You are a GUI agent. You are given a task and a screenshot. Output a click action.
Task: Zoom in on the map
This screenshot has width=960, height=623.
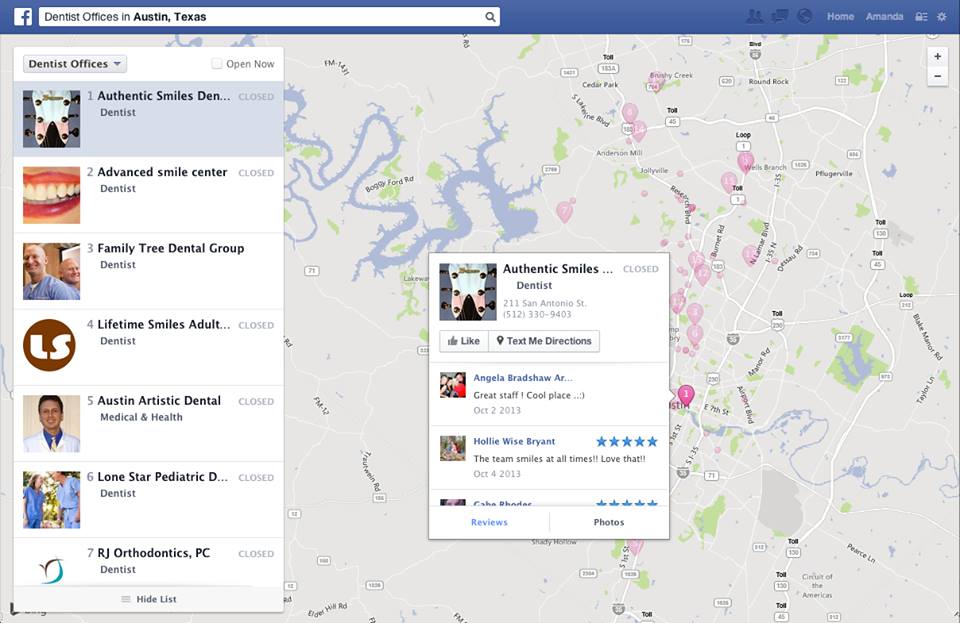pyautogui.click(x=937, y=56)
